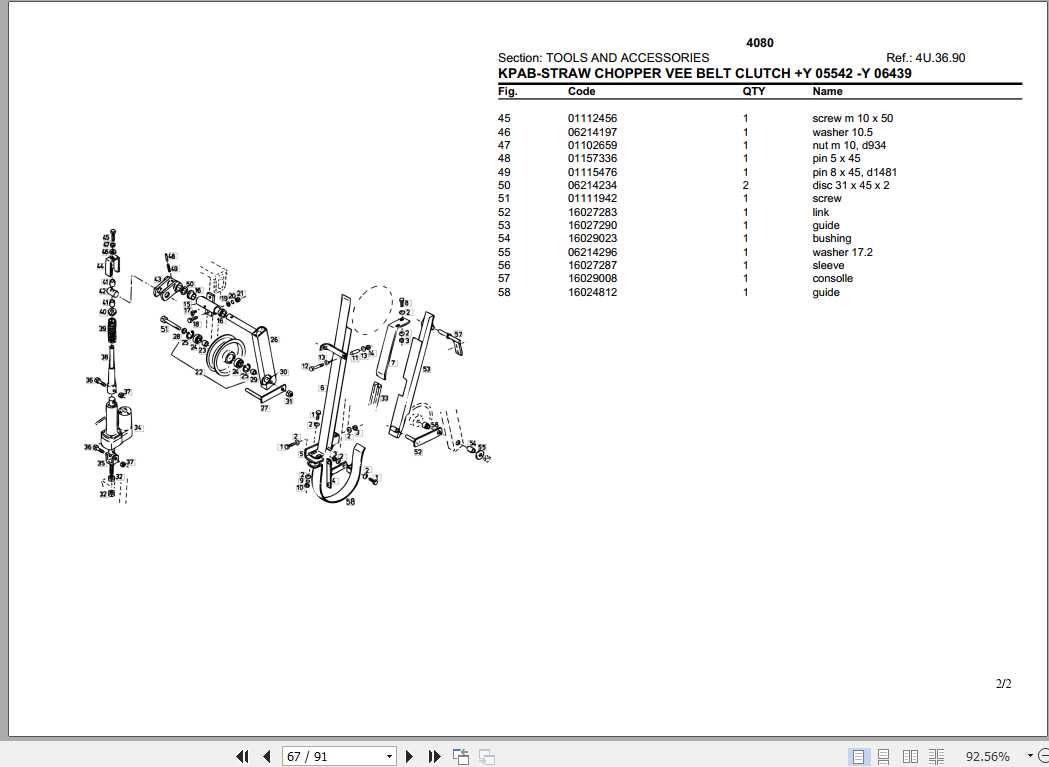Click 'washer 17.2' name
This screenshot has width=1049, height=767.
(842, 252)
